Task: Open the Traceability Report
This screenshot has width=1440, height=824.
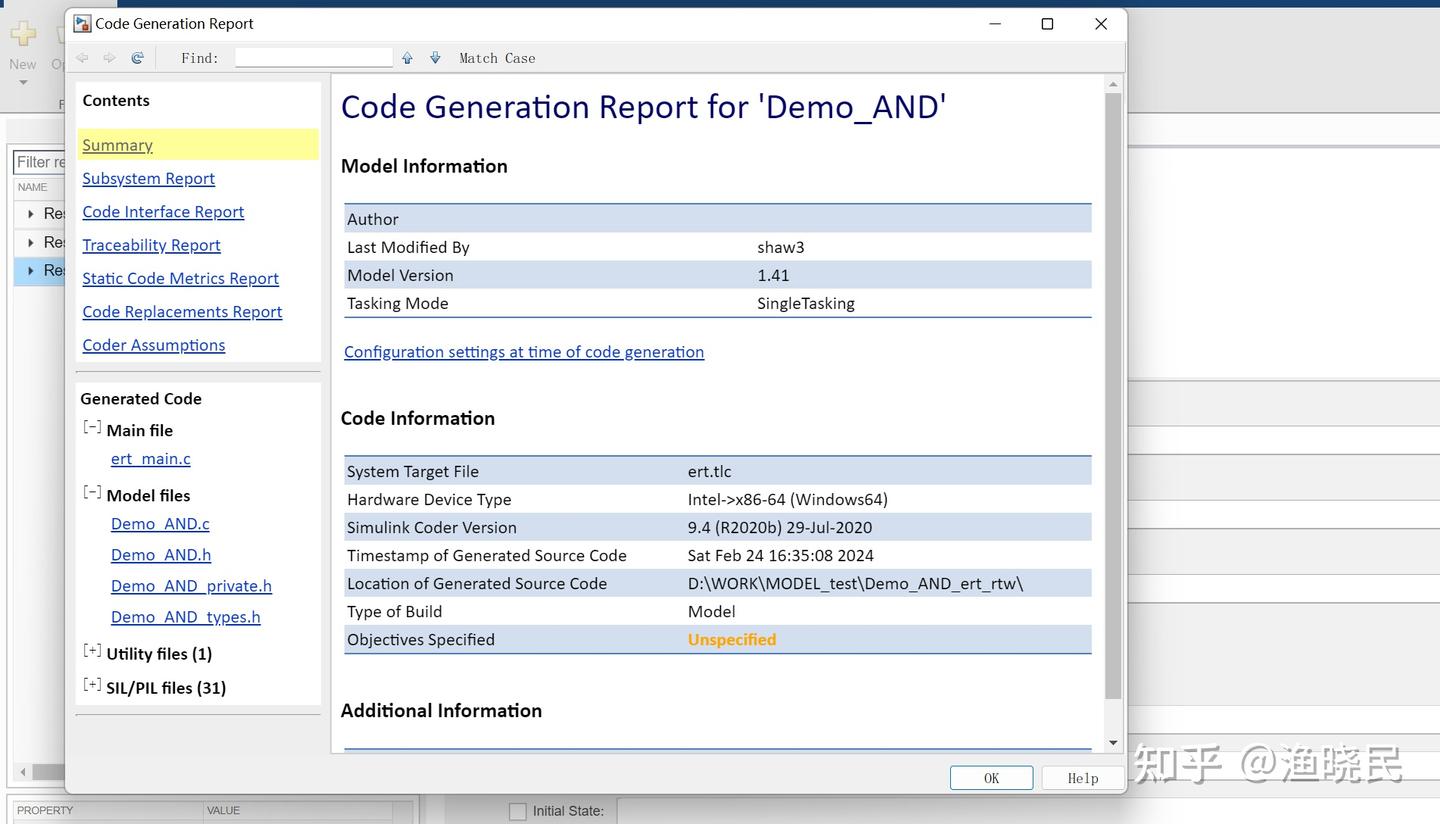Action: pos(151,245)
